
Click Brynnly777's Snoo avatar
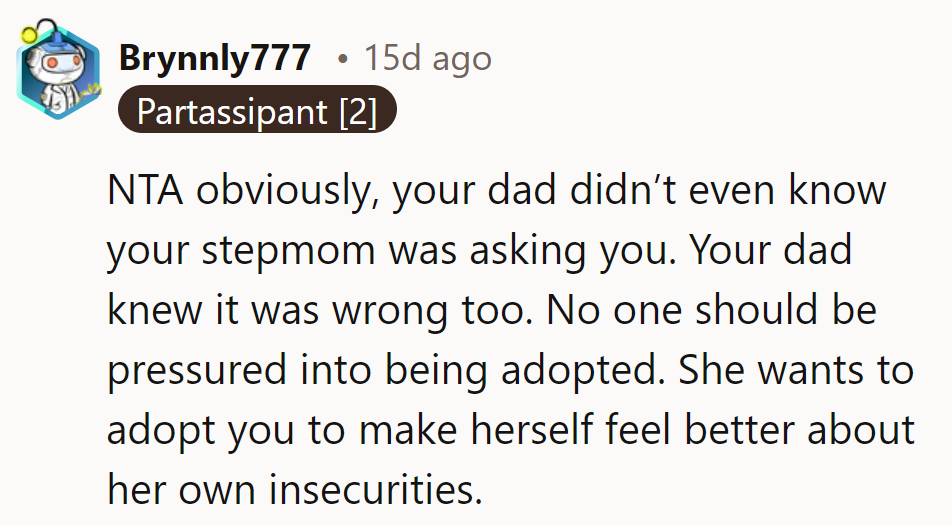(x=59, y=72)
